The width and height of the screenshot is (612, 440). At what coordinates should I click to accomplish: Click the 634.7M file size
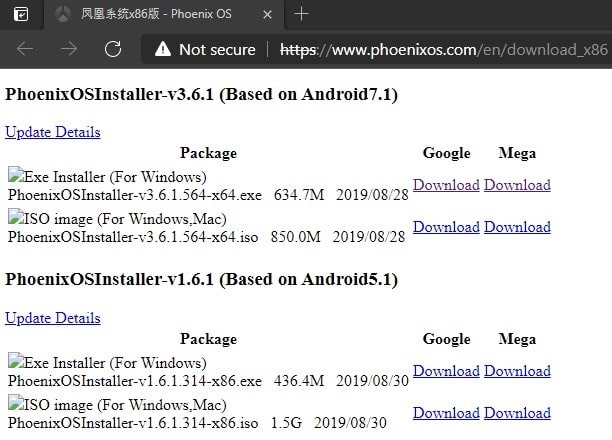click(299, 195)
